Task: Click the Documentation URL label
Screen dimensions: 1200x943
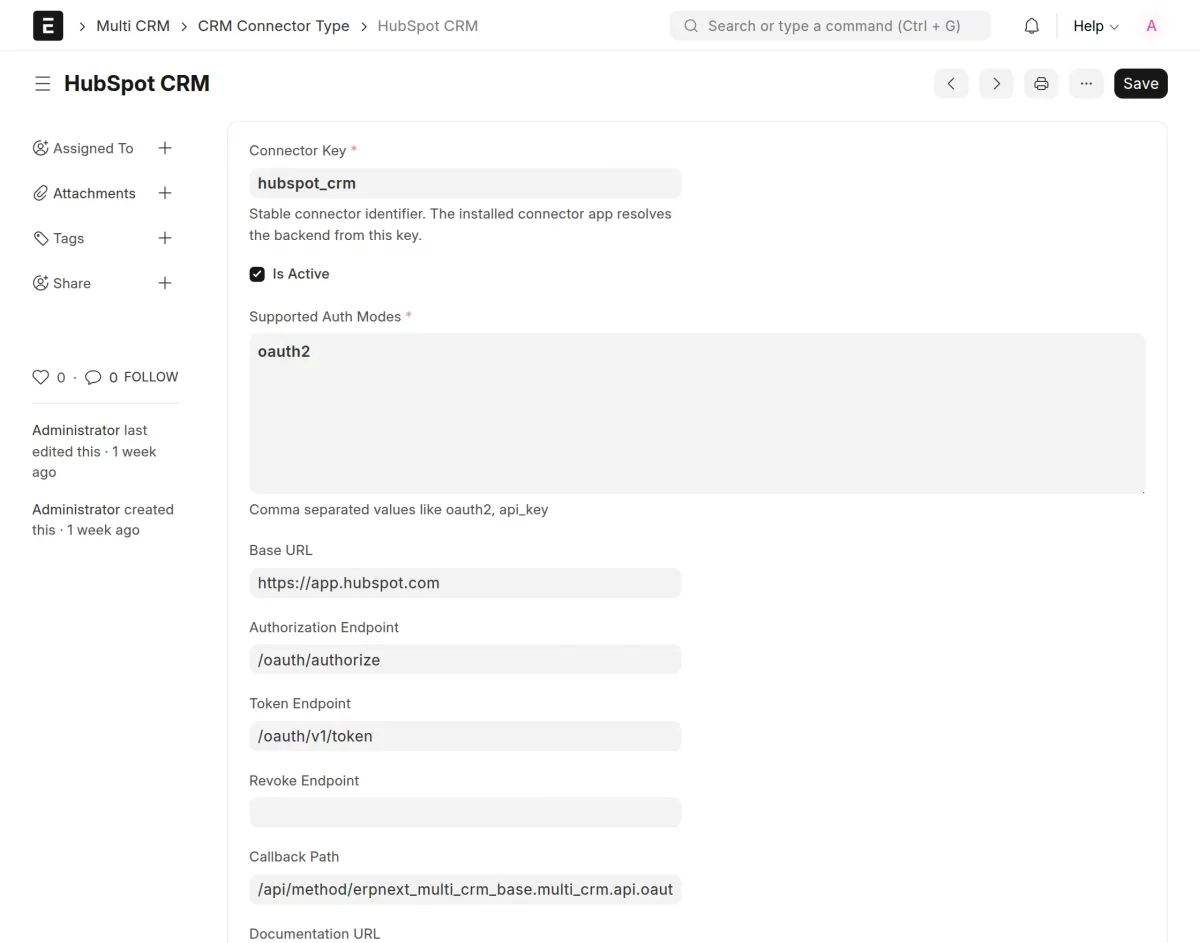Action: click(314, 933)
